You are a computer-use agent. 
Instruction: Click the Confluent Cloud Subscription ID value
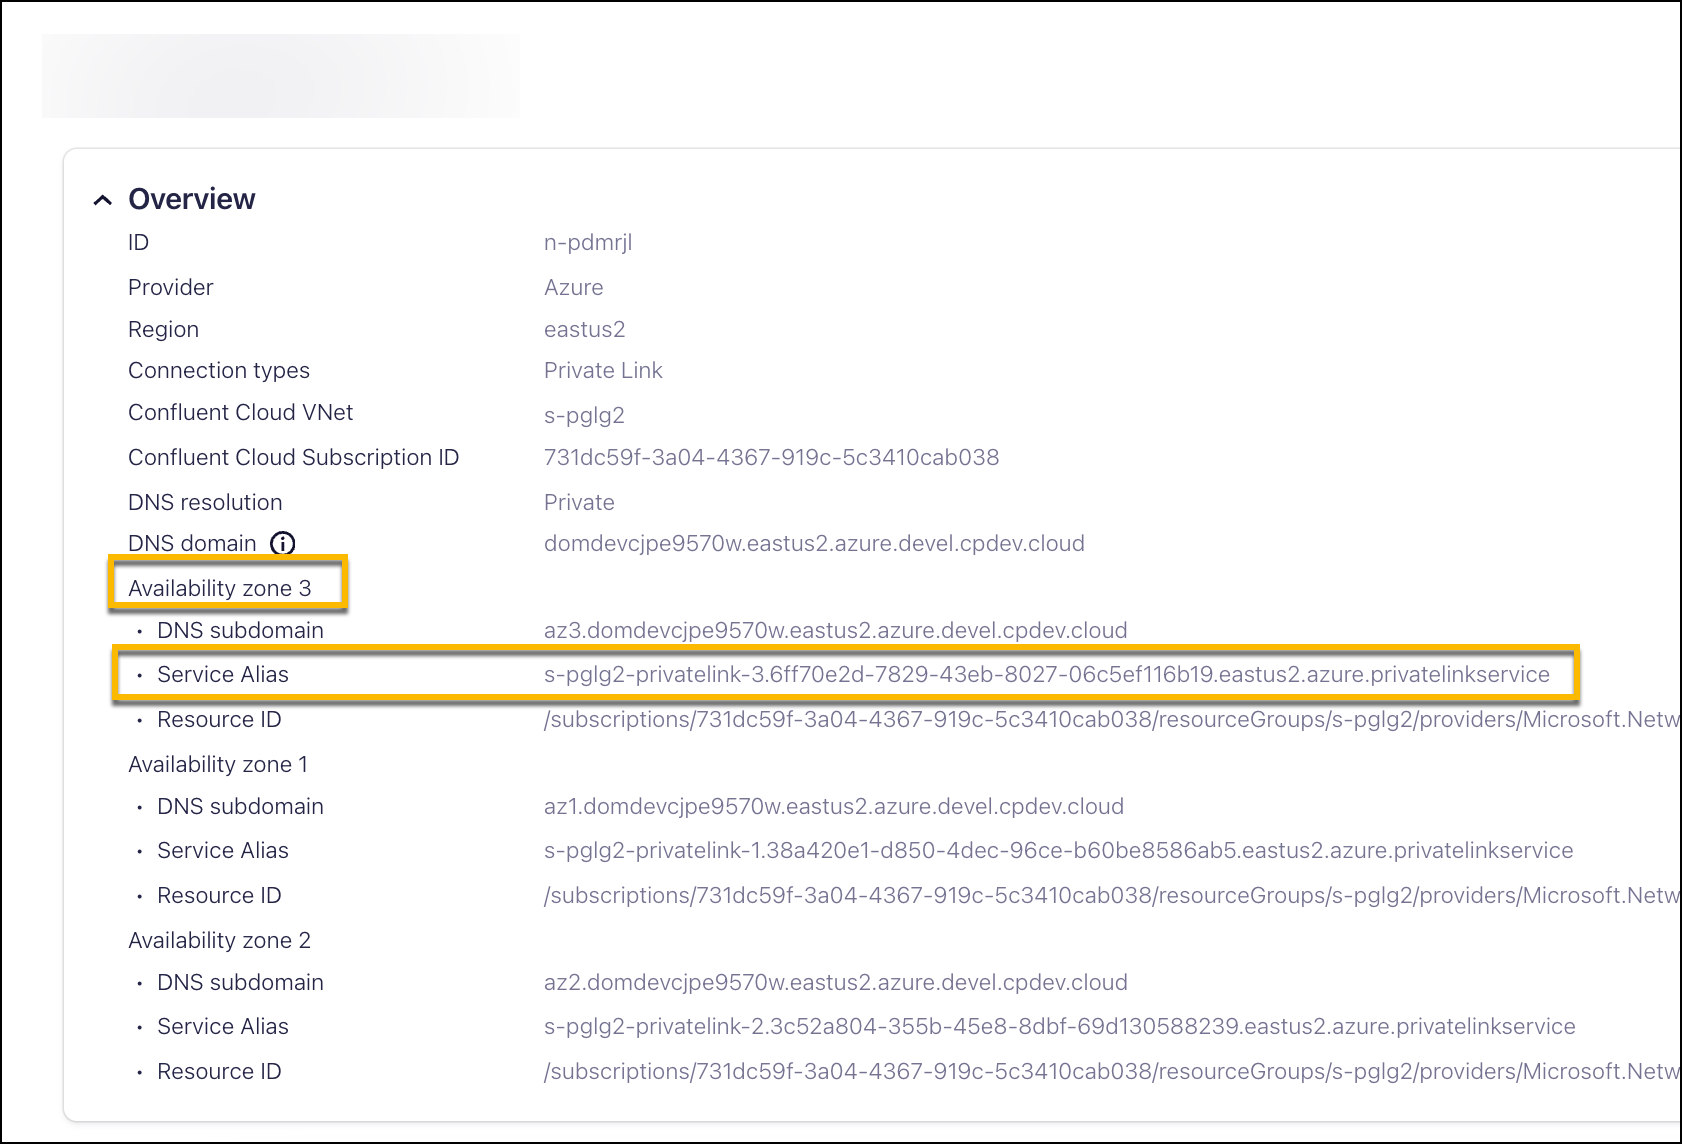click(771, 457)
